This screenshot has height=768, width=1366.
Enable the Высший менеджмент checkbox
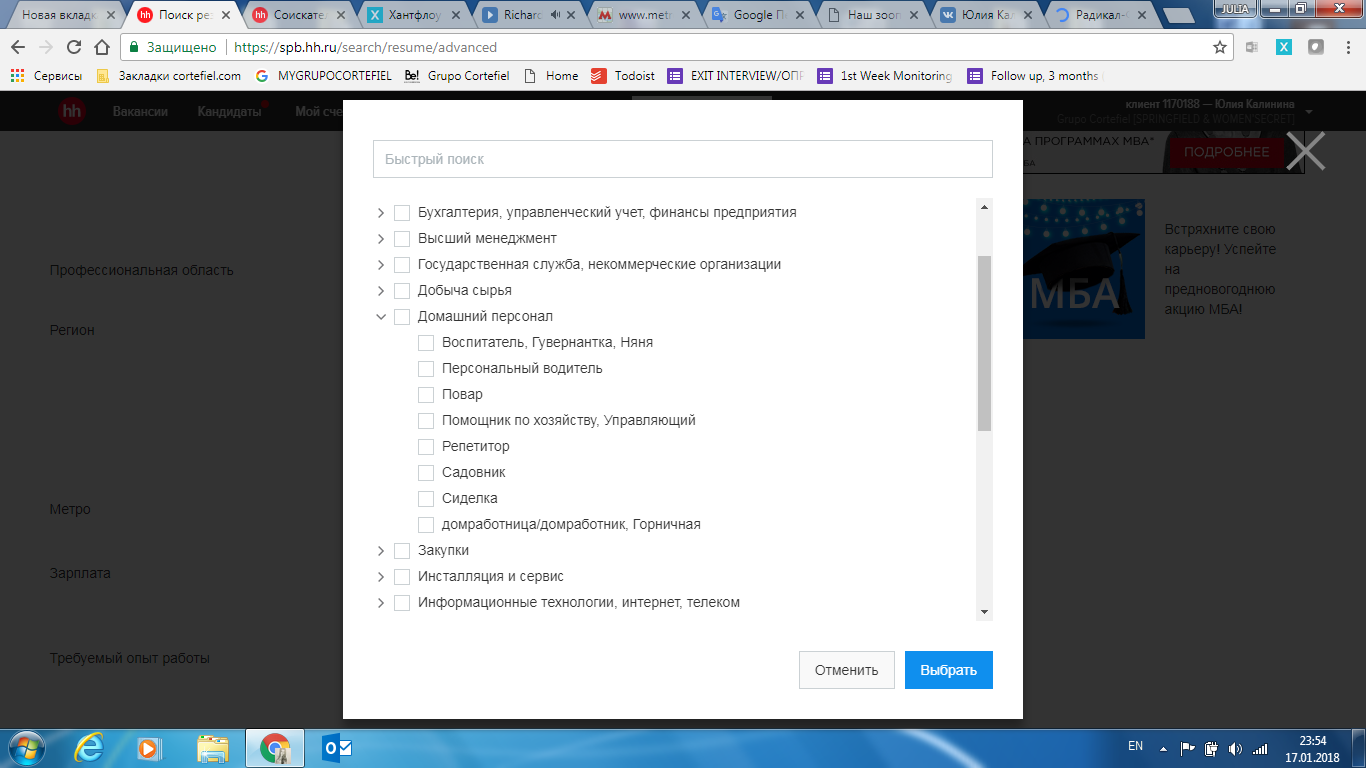402,238
